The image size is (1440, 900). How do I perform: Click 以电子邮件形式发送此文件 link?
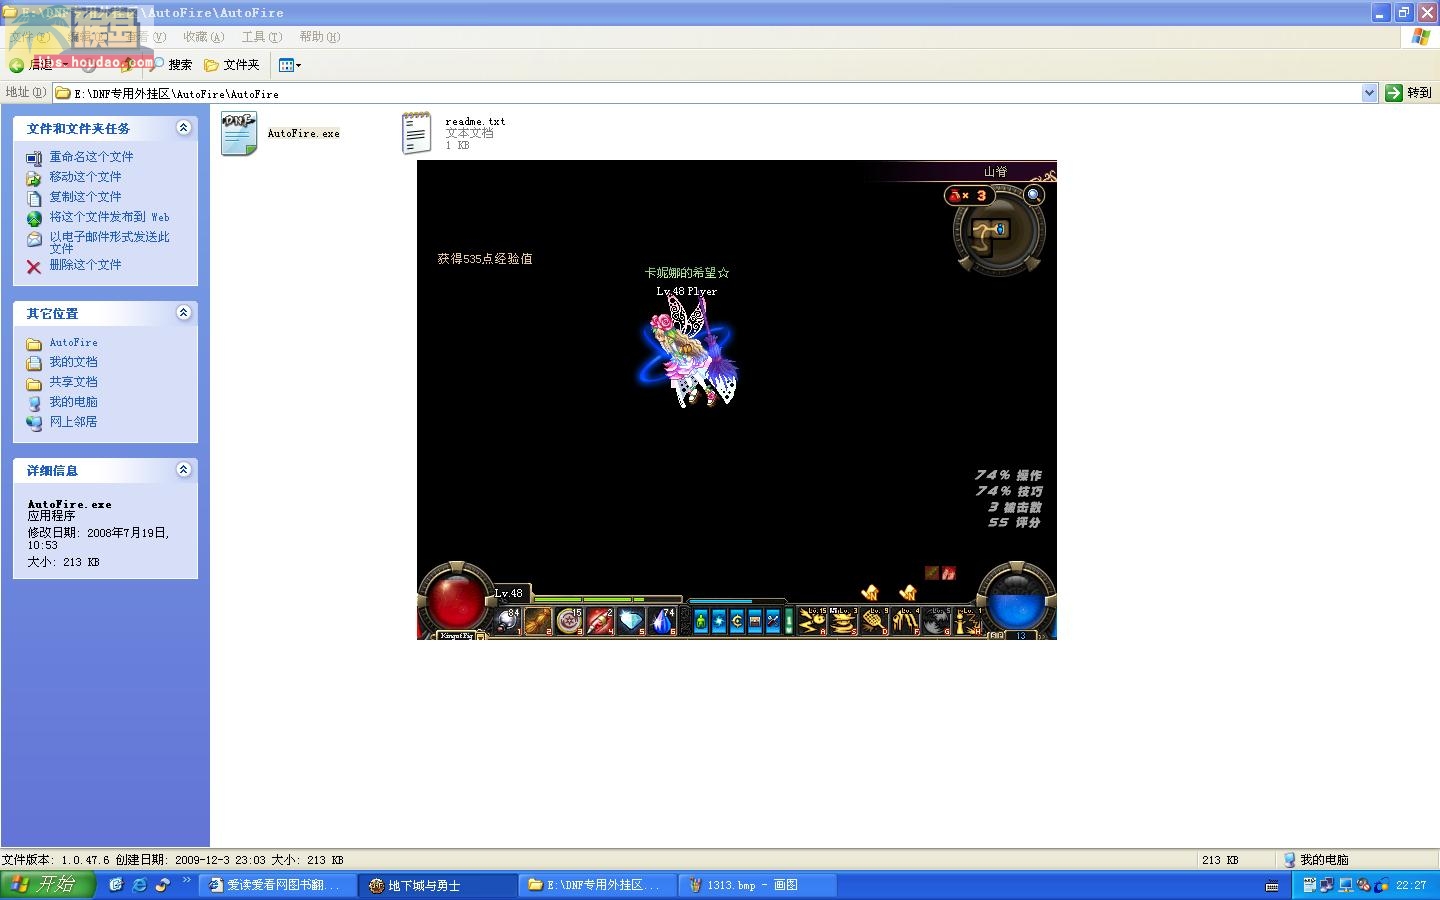click(109, 242)
